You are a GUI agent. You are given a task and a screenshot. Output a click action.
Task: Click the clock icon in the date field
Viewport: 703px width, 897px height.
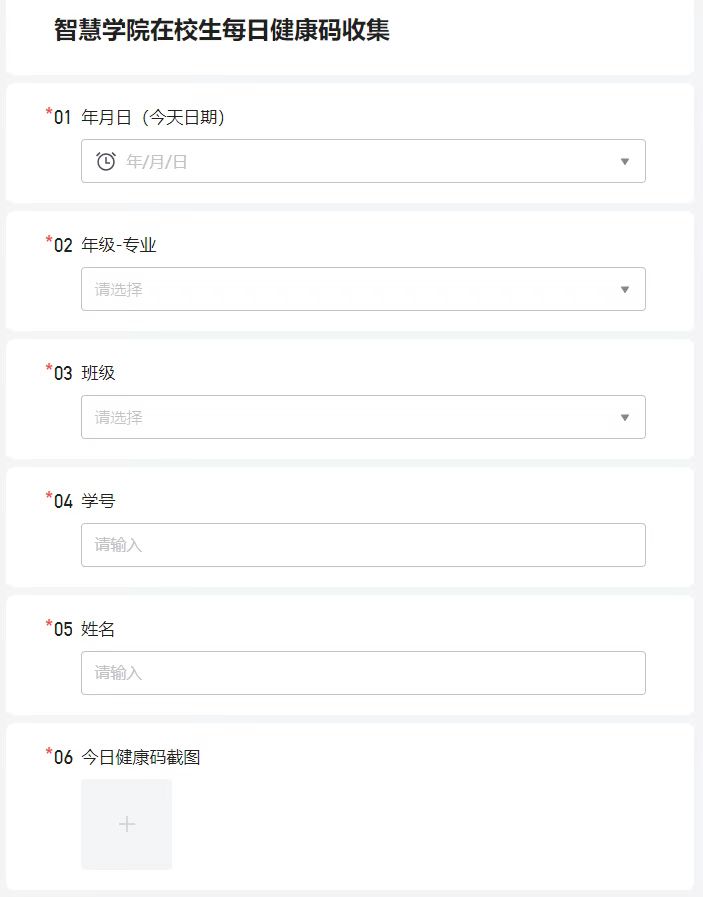coord(106,161)
